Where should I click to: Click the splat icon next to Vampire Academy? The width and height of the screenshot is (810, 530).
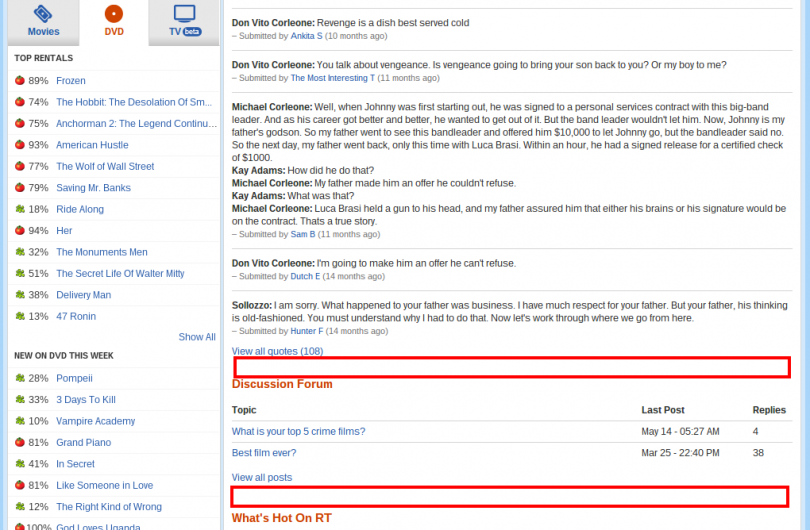pos(20,421)
